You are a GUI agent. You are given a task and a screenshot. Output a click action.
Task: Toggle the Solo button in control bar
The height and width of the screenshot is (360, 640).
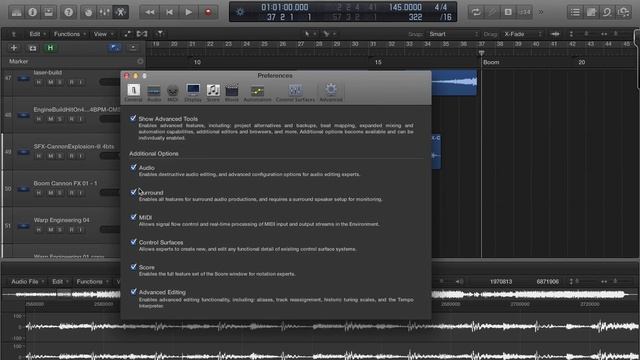coord(508,12)
